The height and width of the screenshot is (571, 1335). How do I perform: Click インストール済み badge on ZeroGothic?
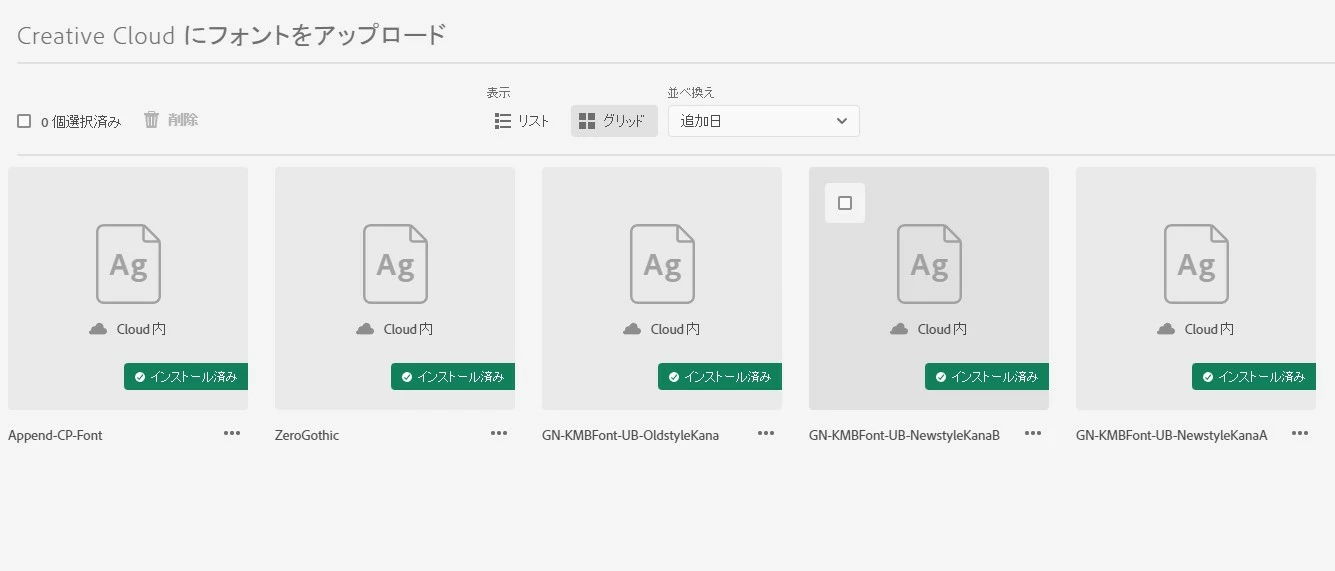pyautogui.click(x=453, y=377)
